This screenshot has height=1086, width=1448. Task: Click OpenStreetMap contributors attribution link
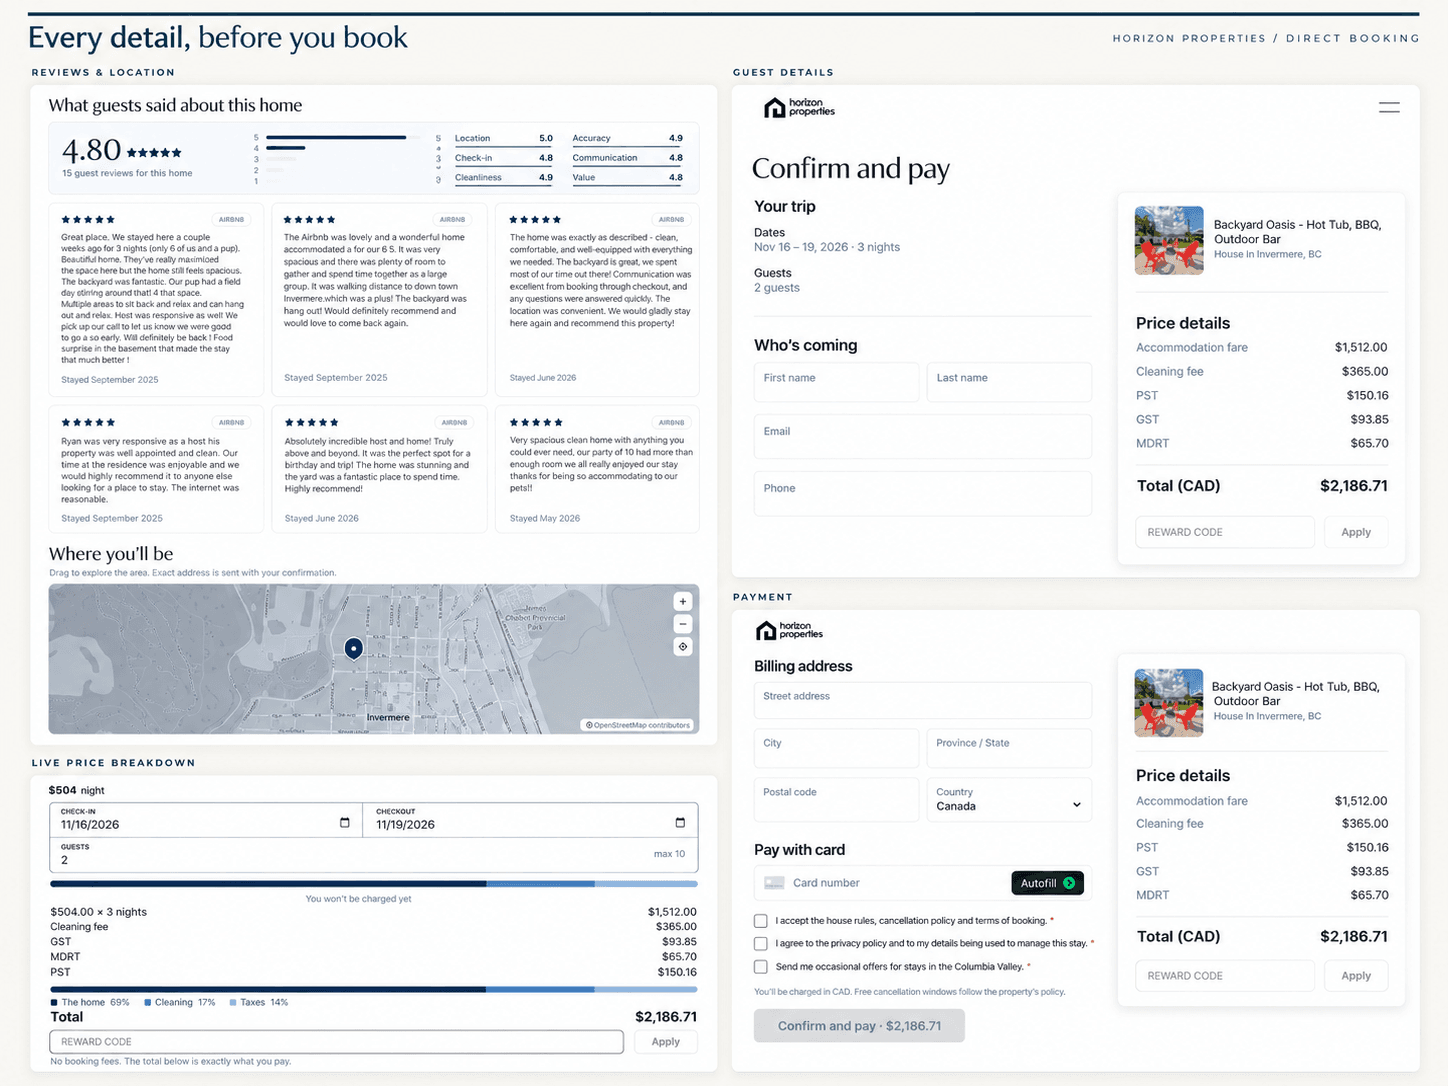click(x=638, y=725)
